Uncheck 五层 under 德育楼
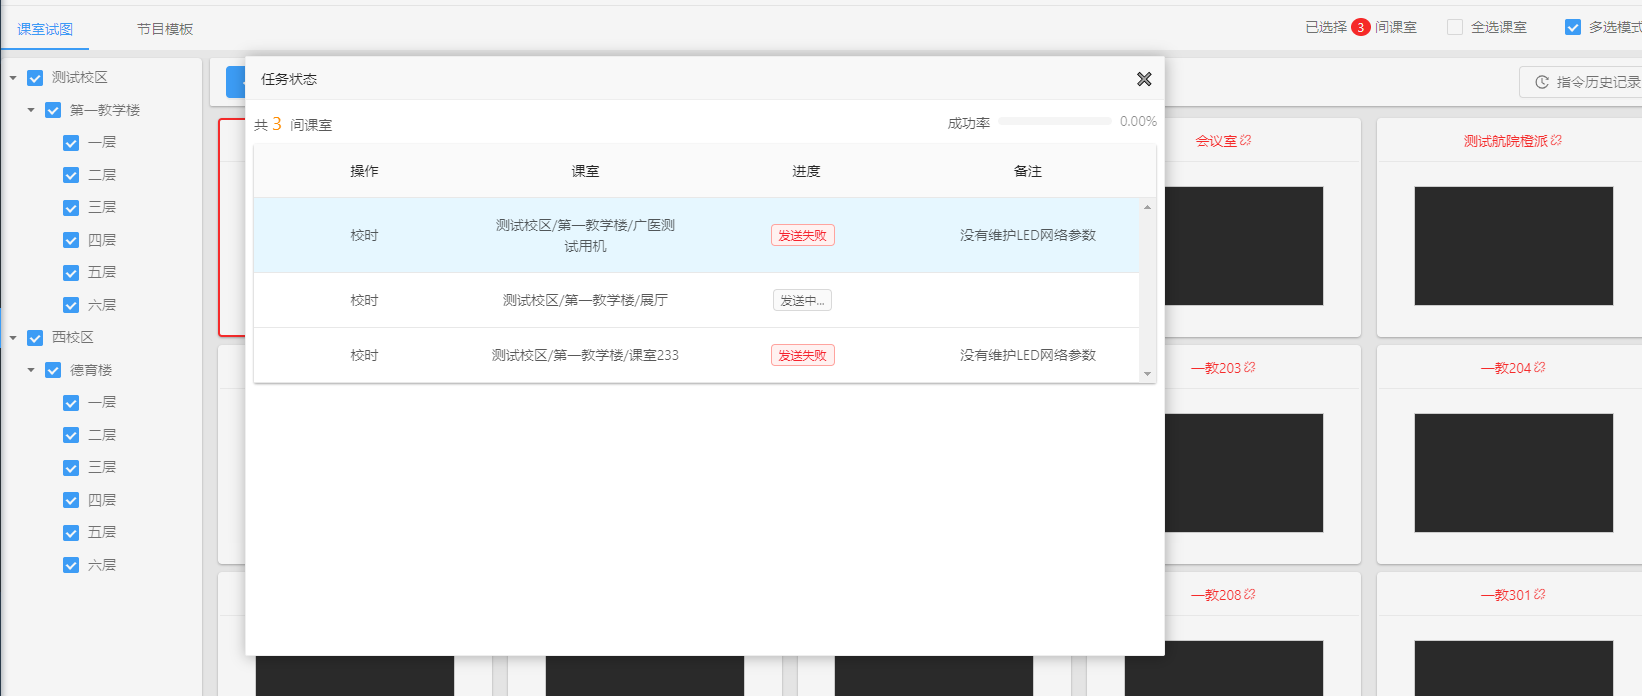Image resolution: width=1642 pixels, height=696 pixels. [x=71, y=533]
